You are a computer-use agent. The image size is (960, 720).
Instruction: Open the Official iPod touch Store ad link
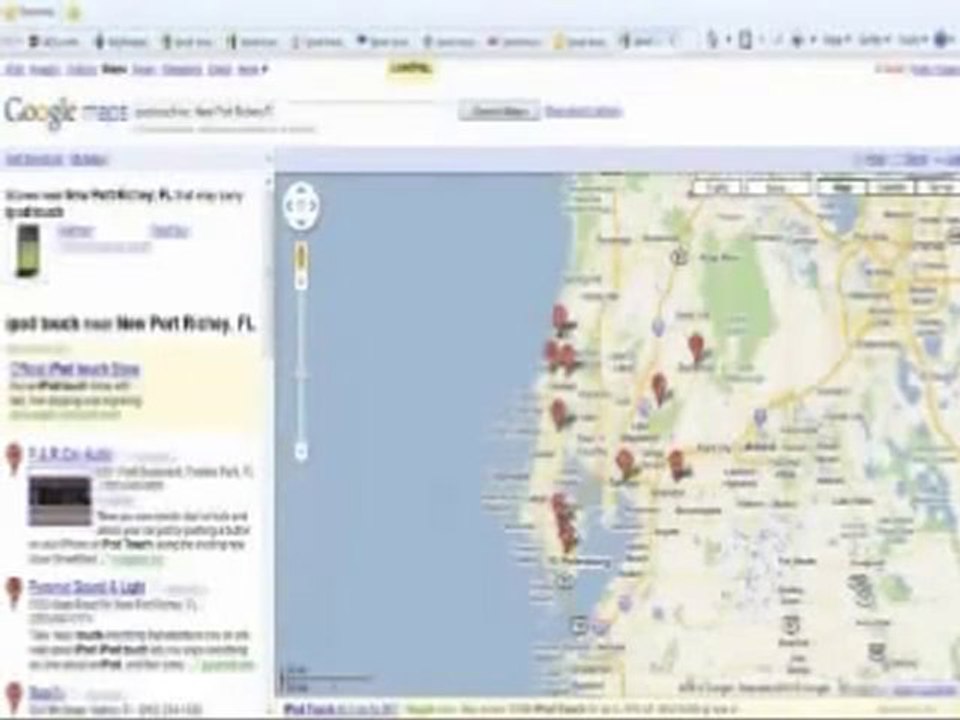pyautogui.click(x=75, y=369)
